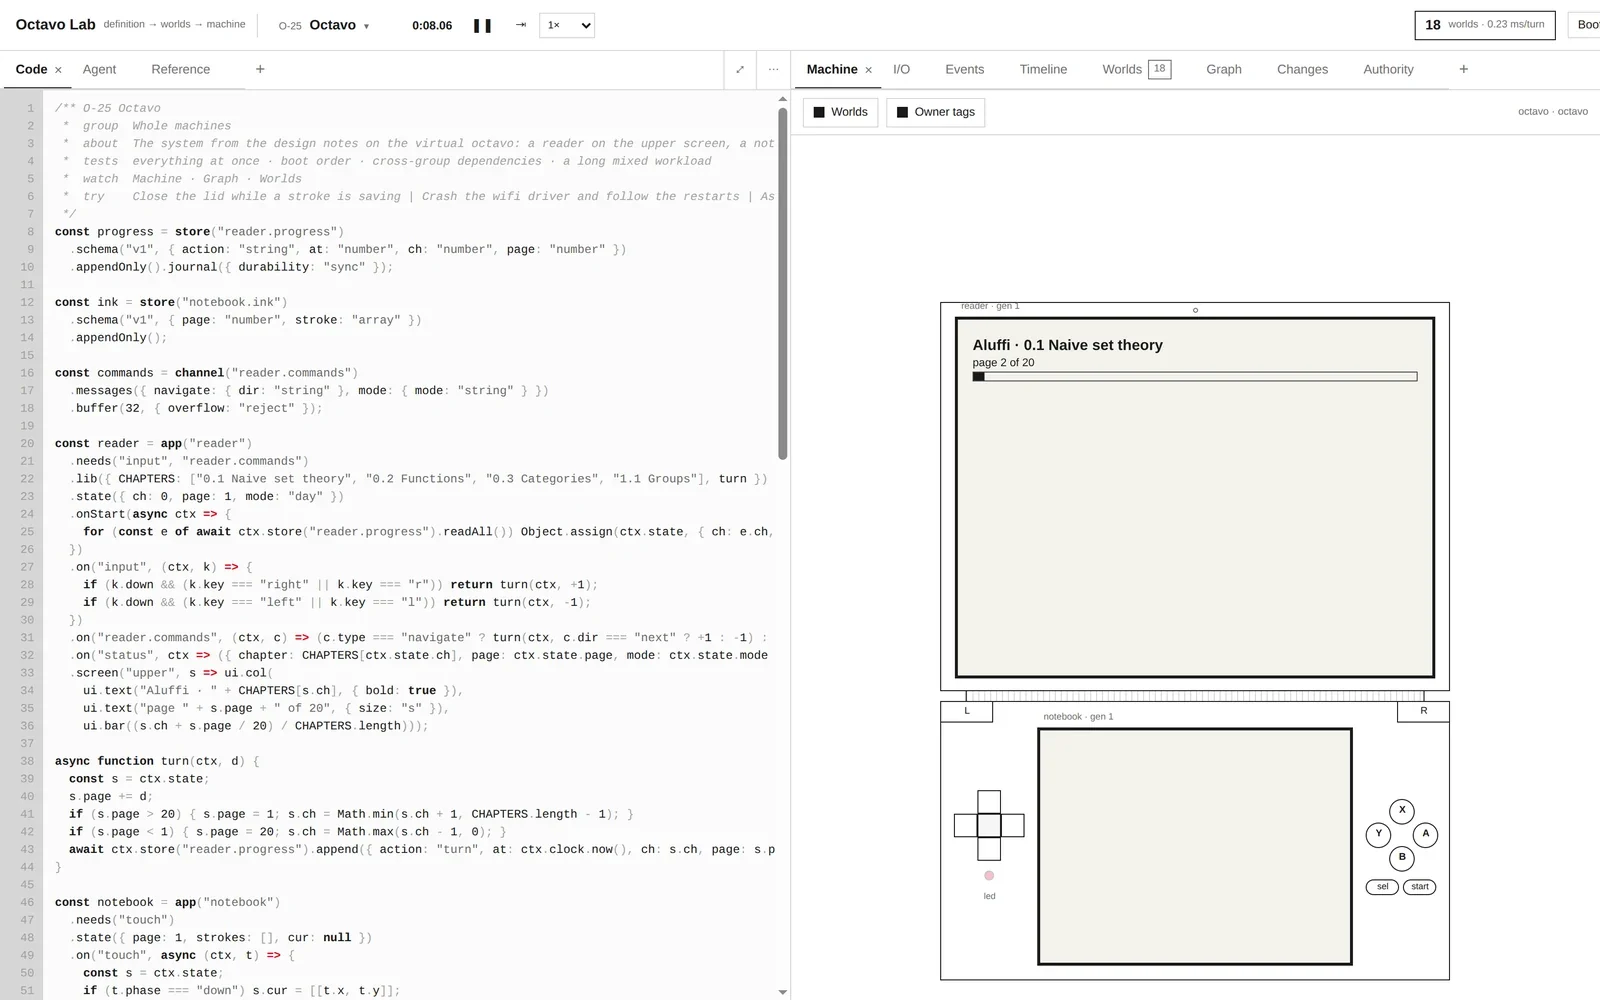Viewport: 1600px width, 1000px height.
Task: Expand the code editor to fullscreen
Action: 740,70
